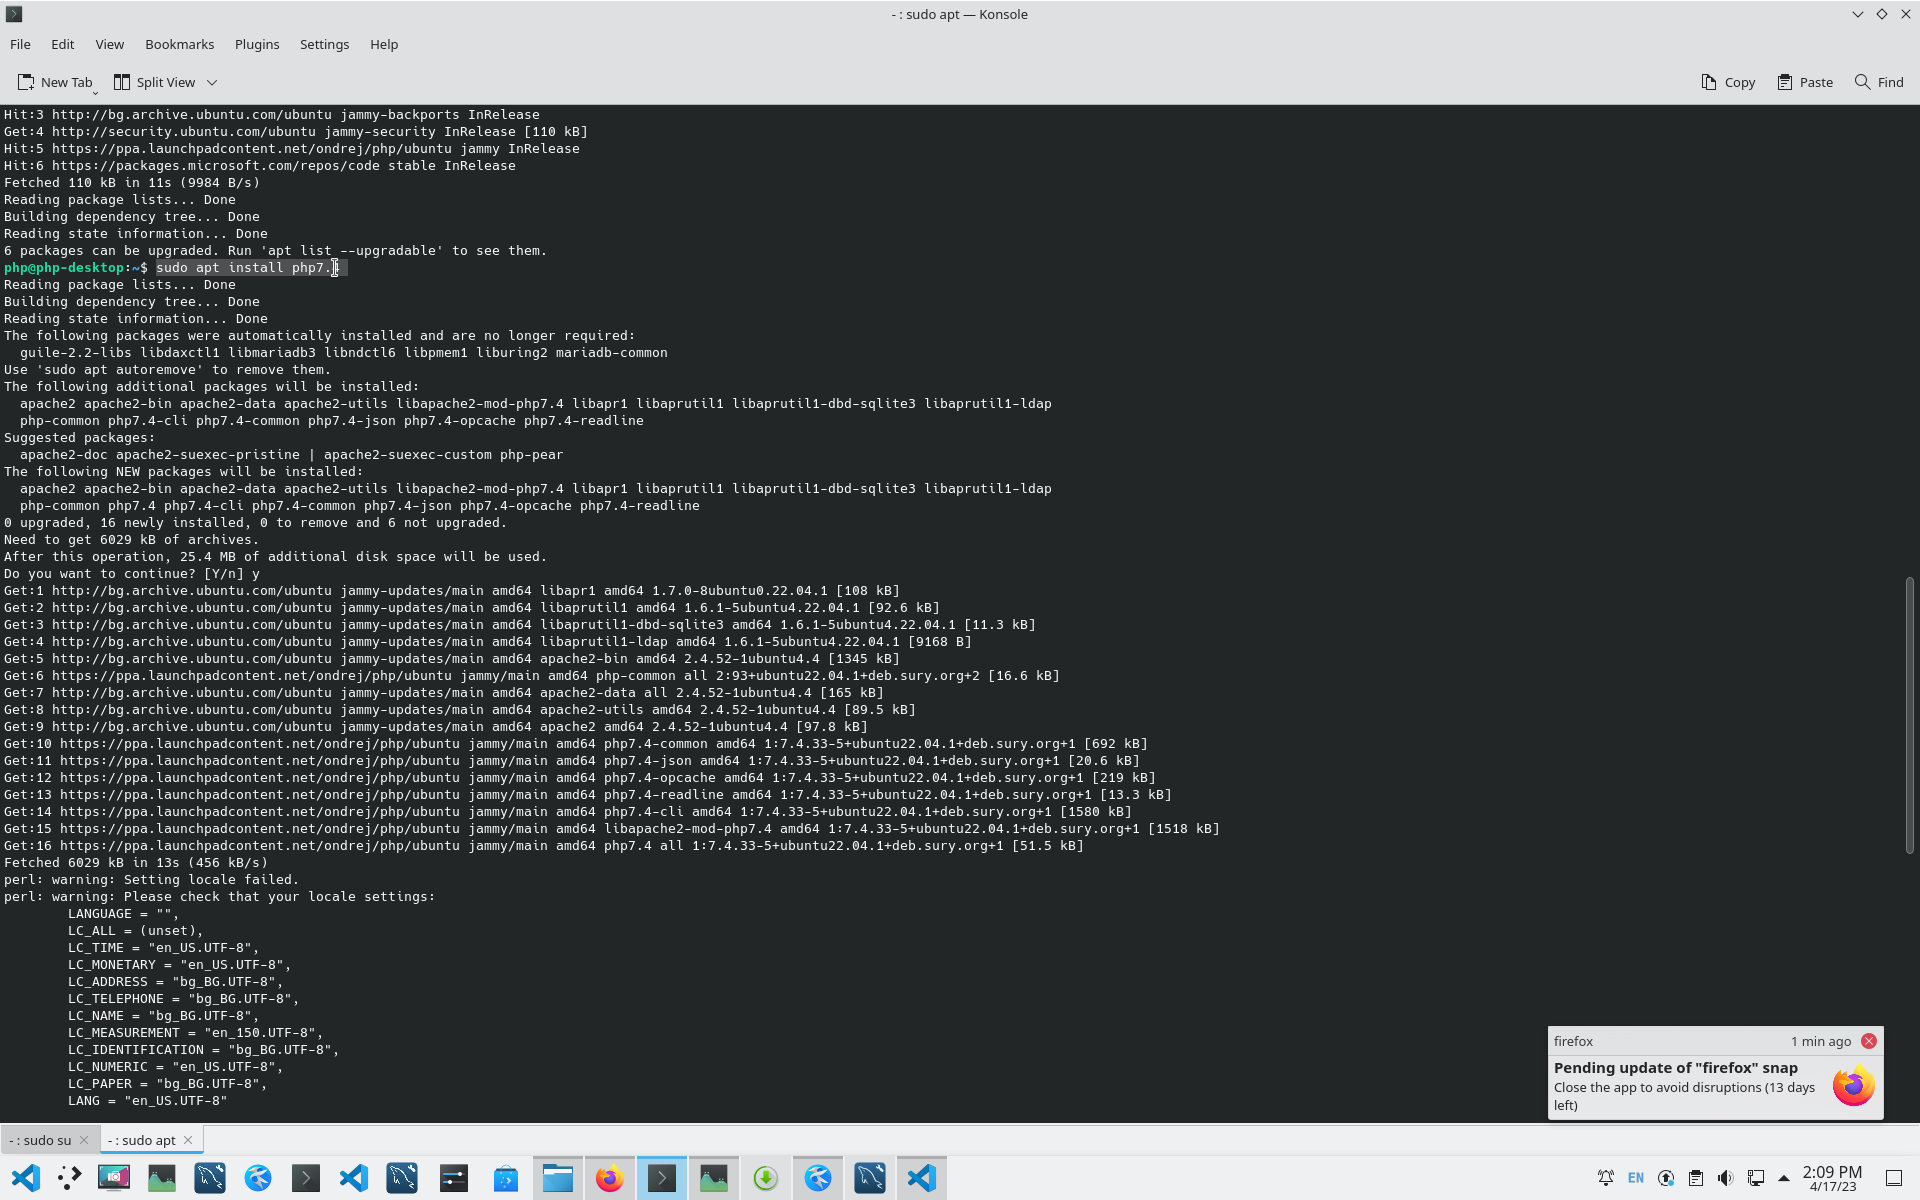Click the New Tab toolbar button
Screen dimensions: 1920x1200
coord(55,82)
